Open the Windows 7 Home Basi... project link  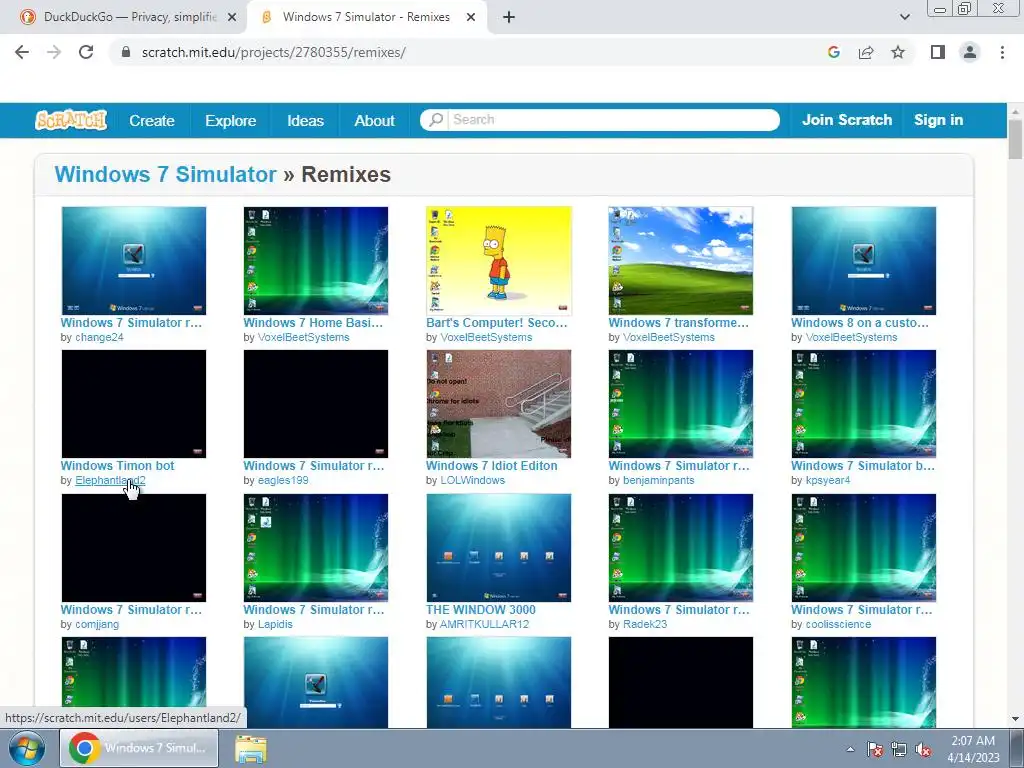pyautogui.click(x=313, y=323)
